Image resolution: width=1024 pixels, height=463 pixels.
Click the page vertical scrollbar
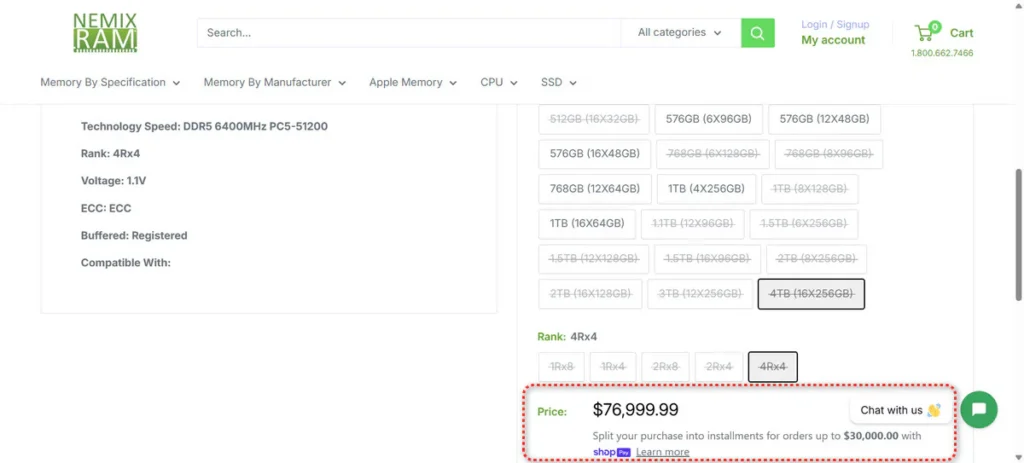click(x=1017, y=230)
